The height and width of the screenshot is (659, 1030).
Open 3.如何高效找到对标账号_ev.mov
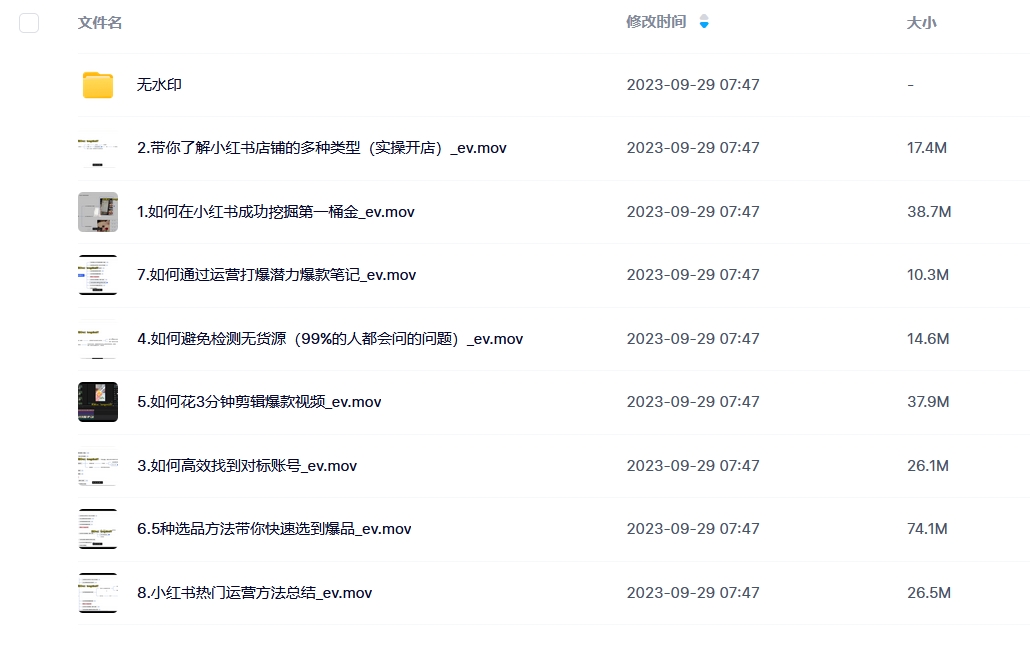tap(247, 466)
